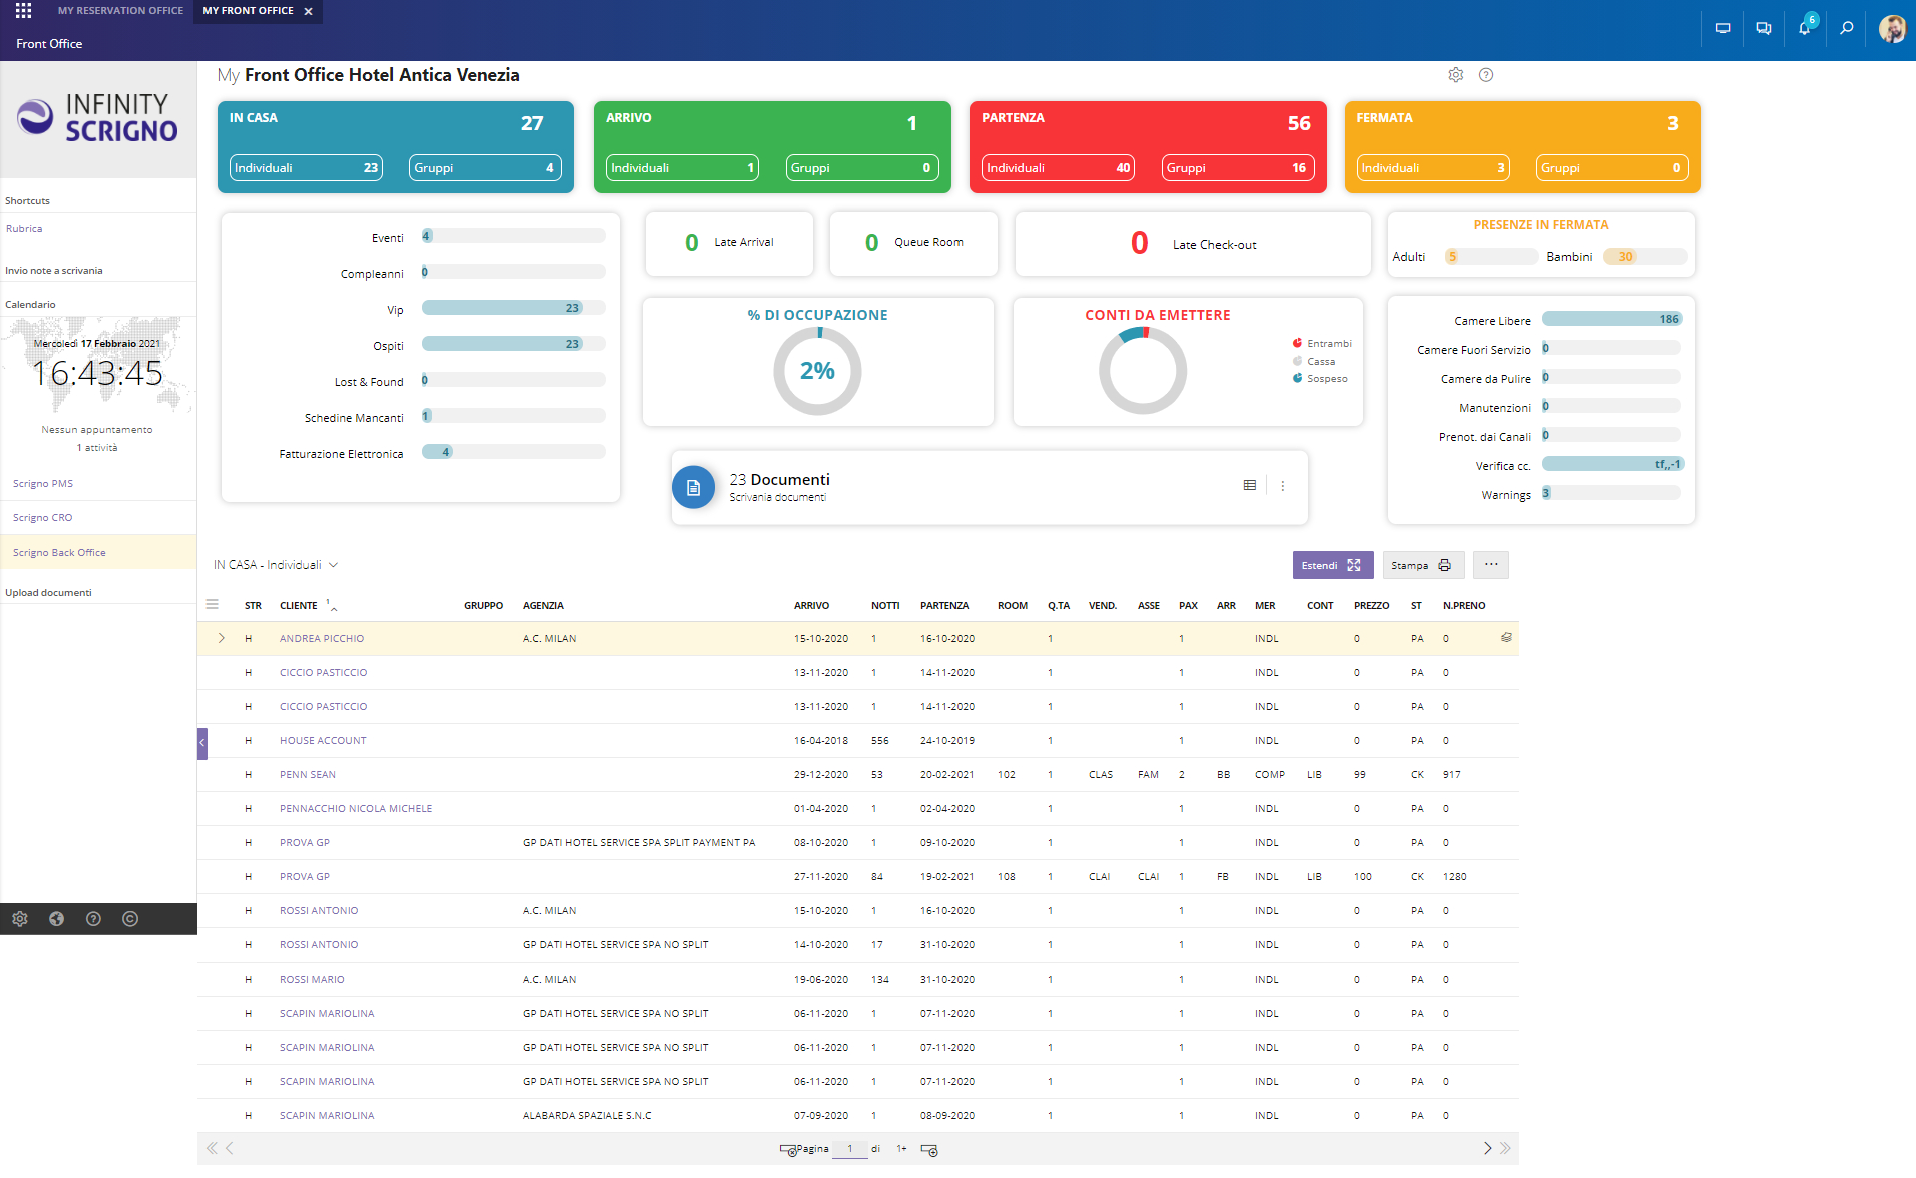Click the user profile avatar in the top right
1916x1178 pixels.
tap(1892, 28)
